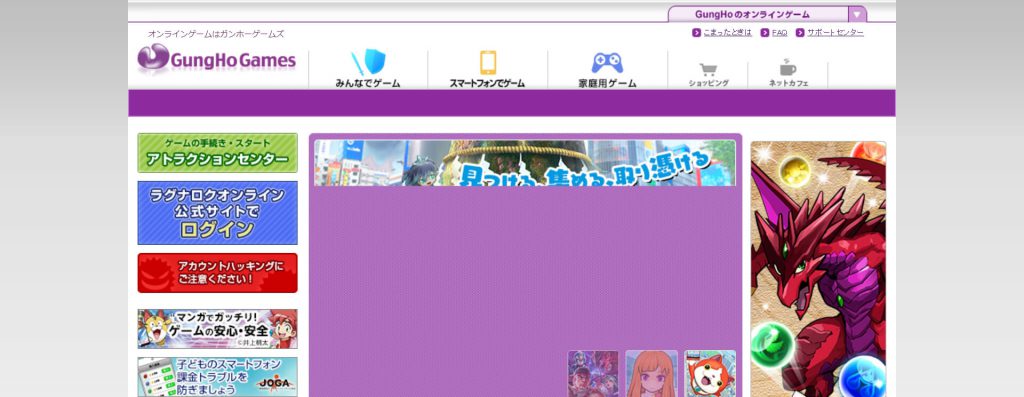The height and width of the screenshot is (397, 1024).
Task: Click the GungHo Games logo
Action: pyautogui.click(x=217, y=59)
